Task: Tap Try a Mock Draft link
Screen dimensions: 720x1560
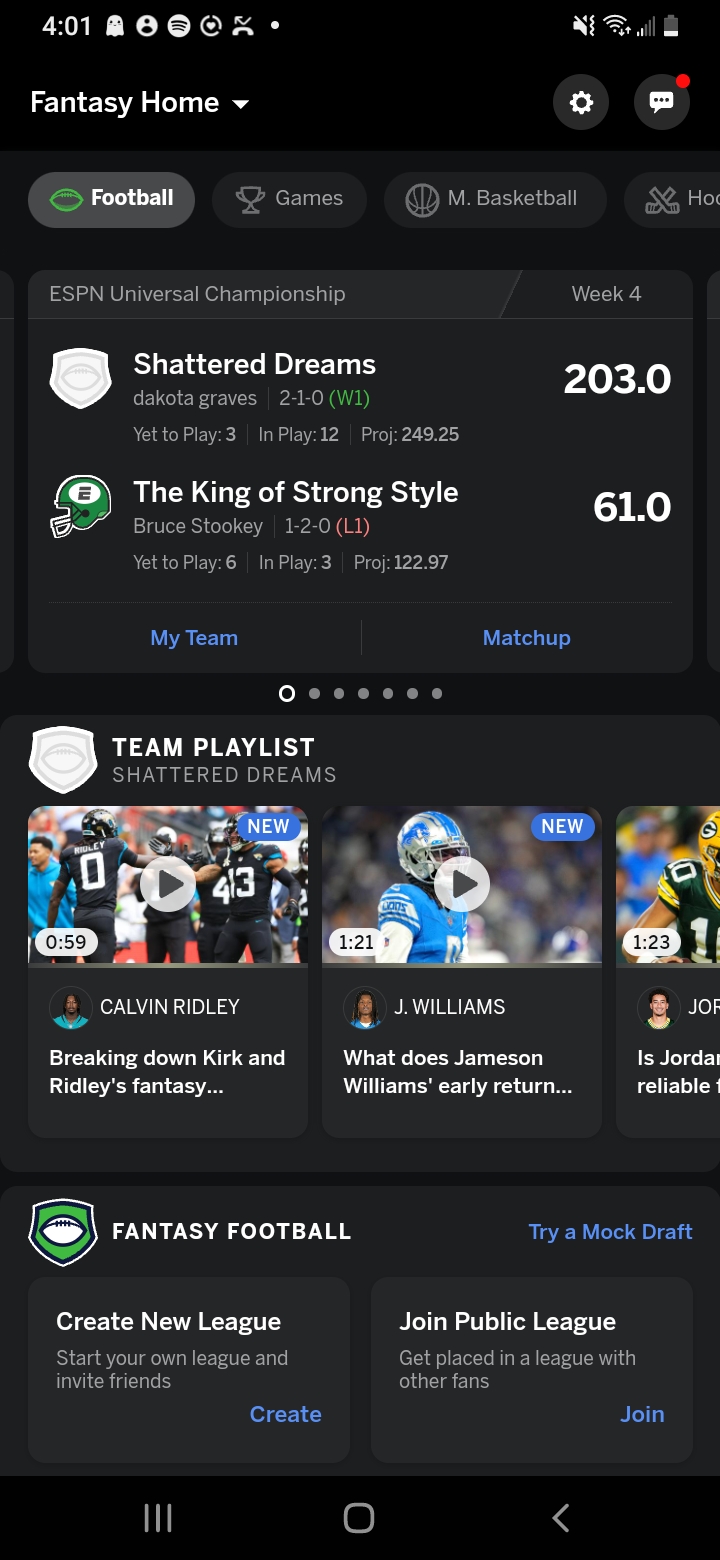Action: [x=610, y=1232]
